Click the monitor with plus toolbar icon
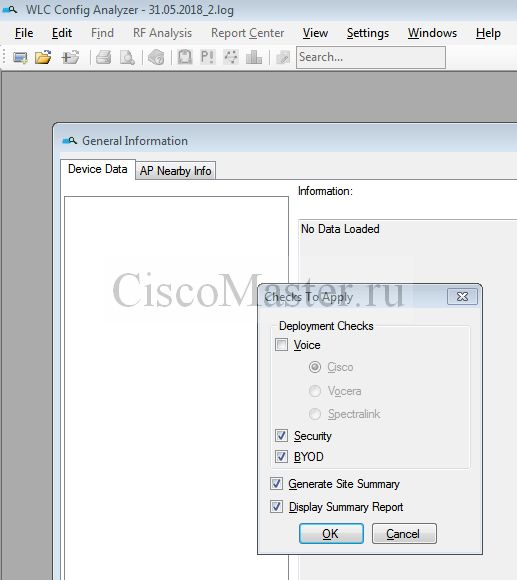This screenshot has height=580, width=517. [x=20, y=57]
